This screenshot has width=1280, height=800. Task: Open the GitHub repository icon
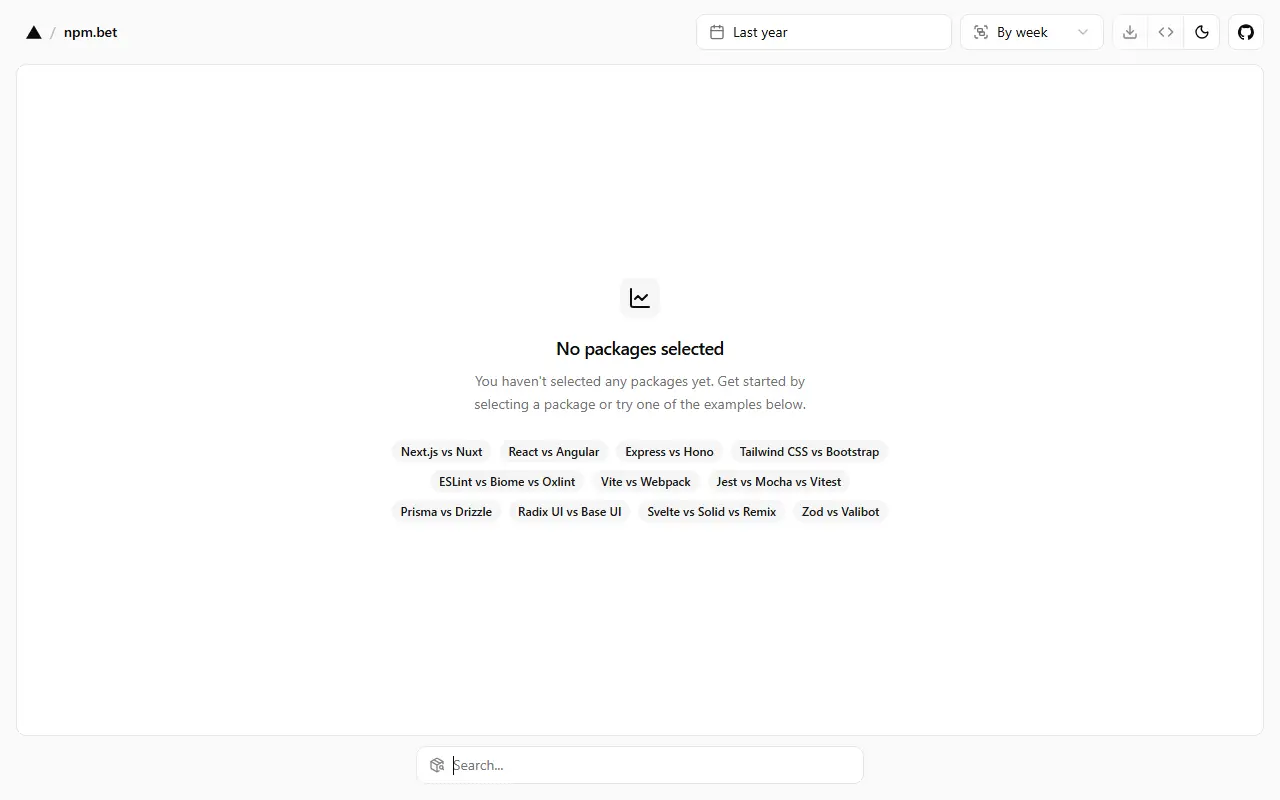pyautogui.click(x=1246, y=32)
